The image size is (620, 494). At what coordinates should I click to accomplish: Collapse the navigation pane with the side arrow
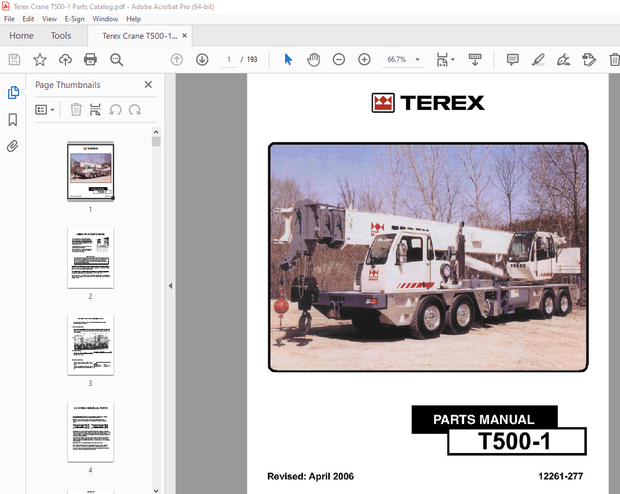click(170, 286)
